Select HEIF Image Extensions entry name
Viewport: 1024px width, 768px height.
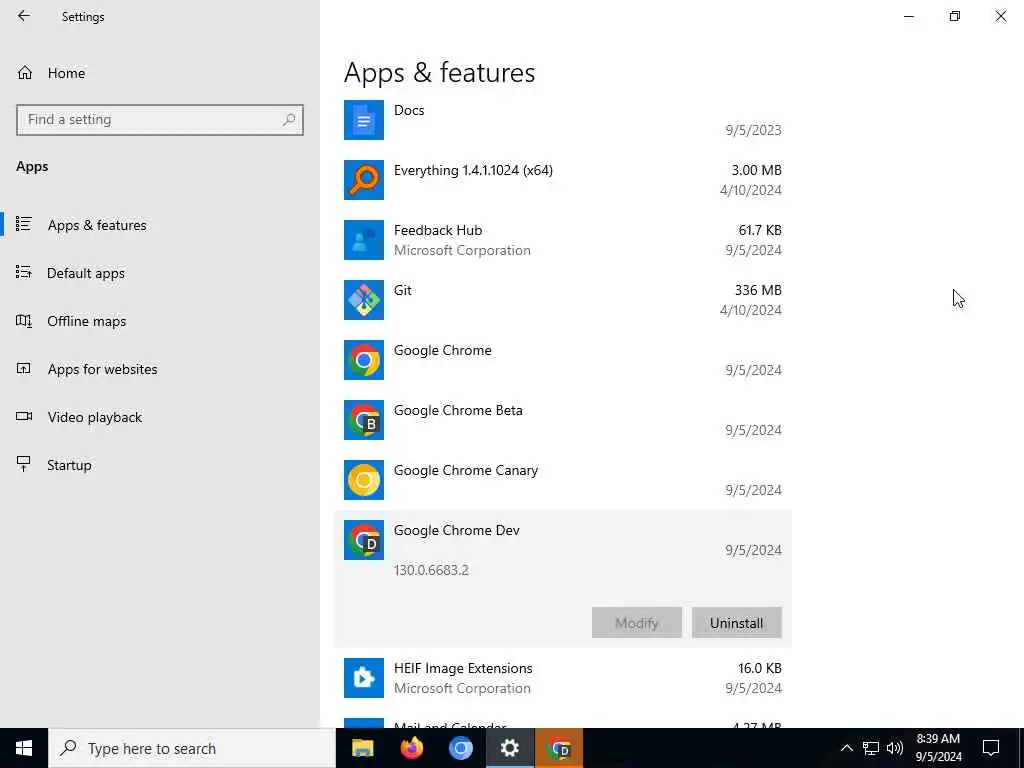tap(463, 668)
